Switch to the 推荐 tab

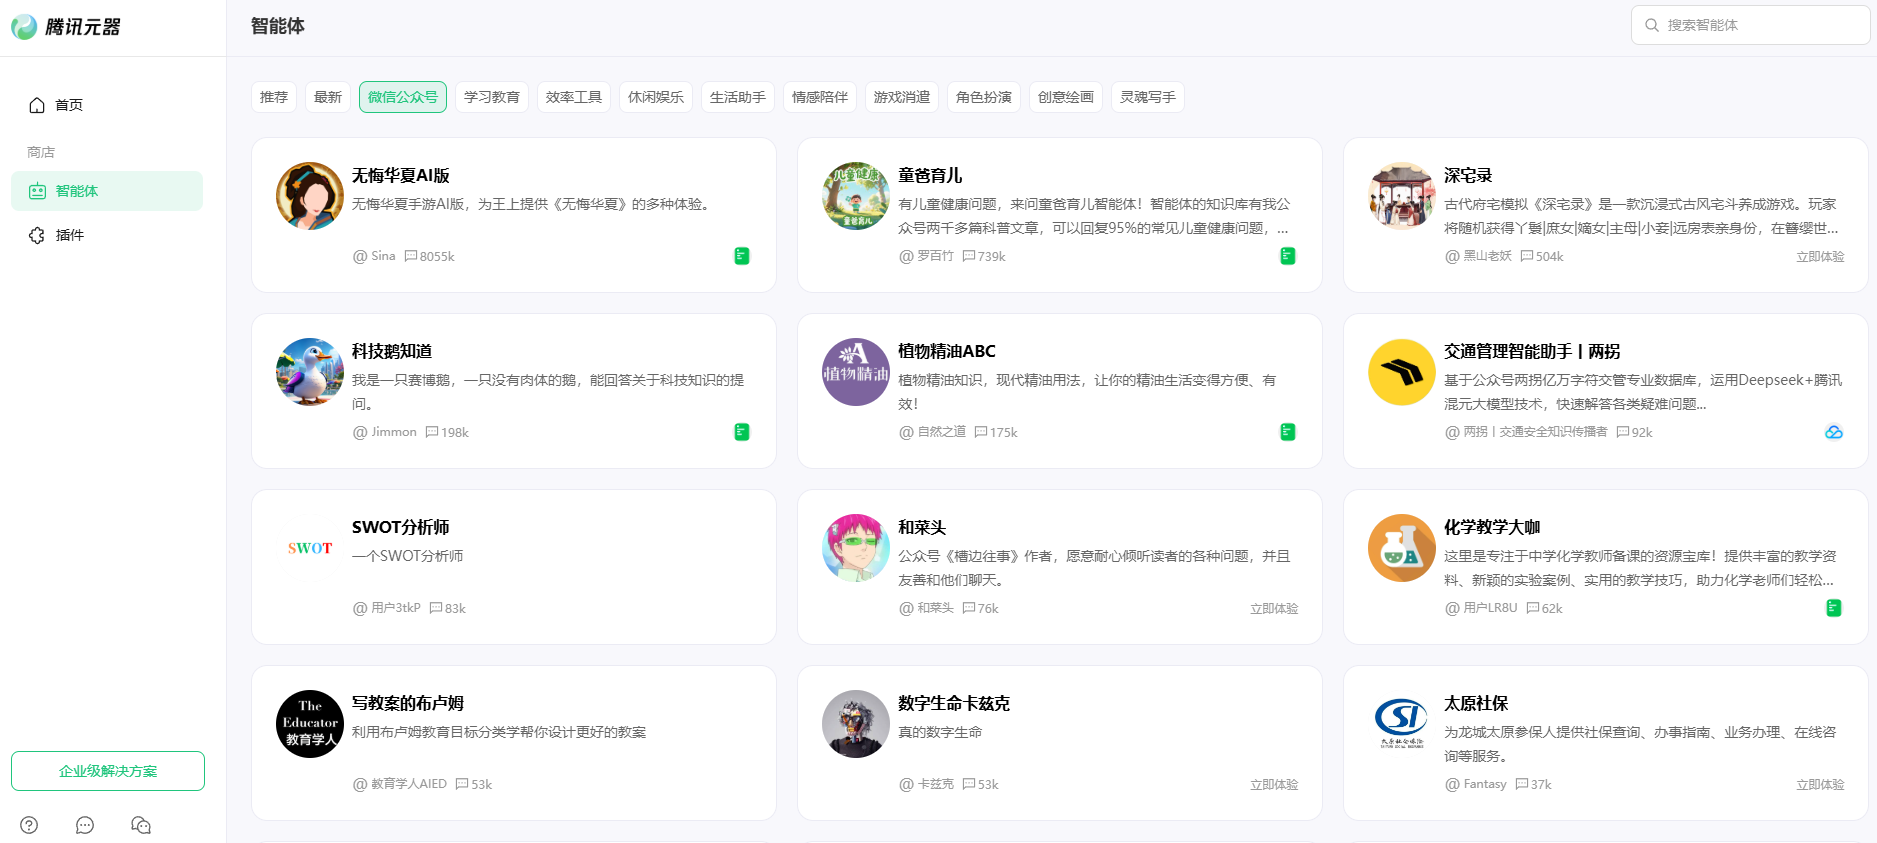pyautogui.click(x=274, y=97)
